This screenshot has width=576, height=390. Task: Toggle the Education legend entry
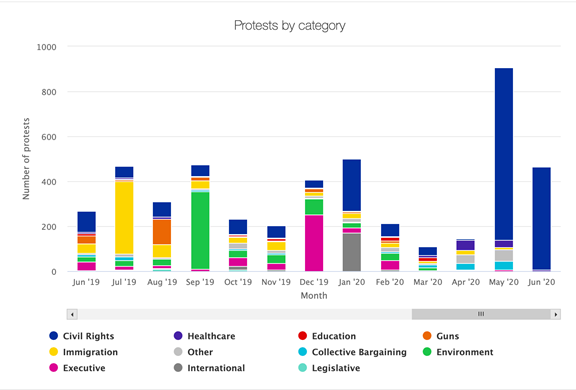pyautogui.click(x=327, y=336)
